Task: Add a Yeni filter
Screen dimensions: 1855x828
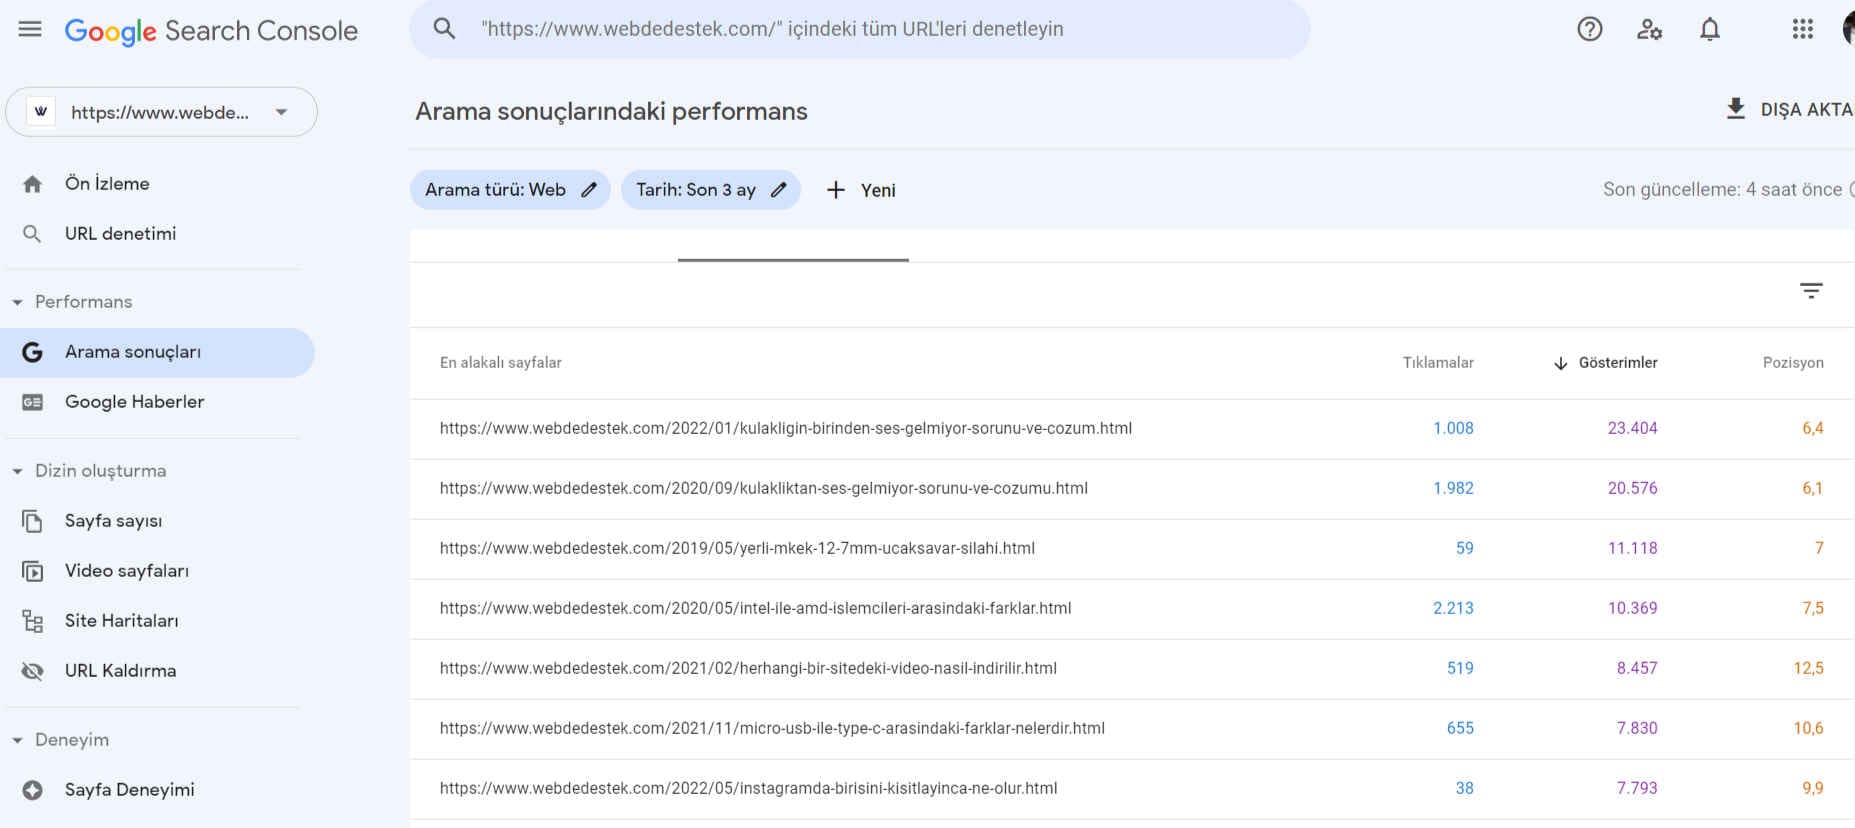Action: (861, 190)
